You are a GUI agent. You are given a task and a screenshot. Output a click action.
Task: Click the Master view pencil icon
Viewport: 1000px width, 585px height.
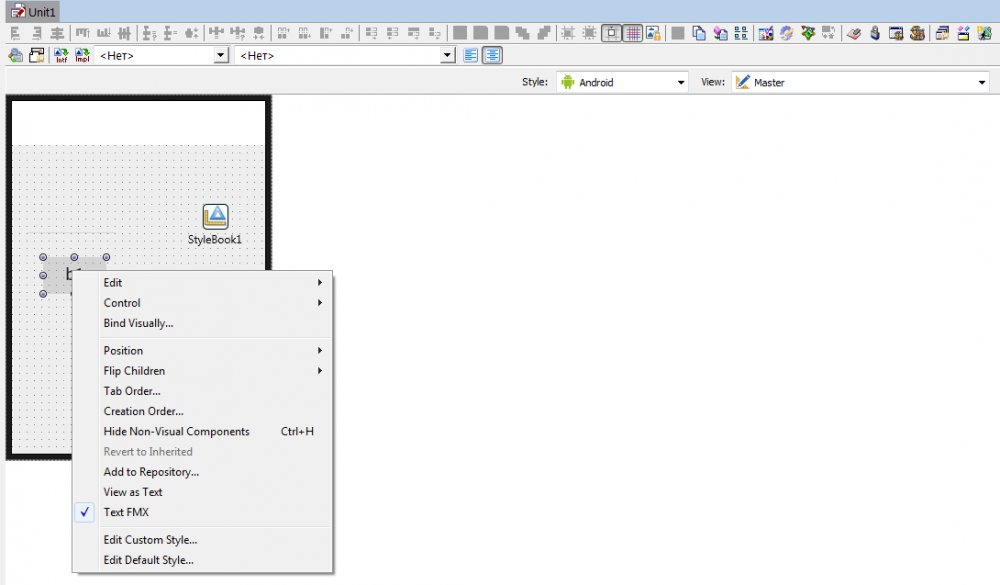click(x=742, y=82)
